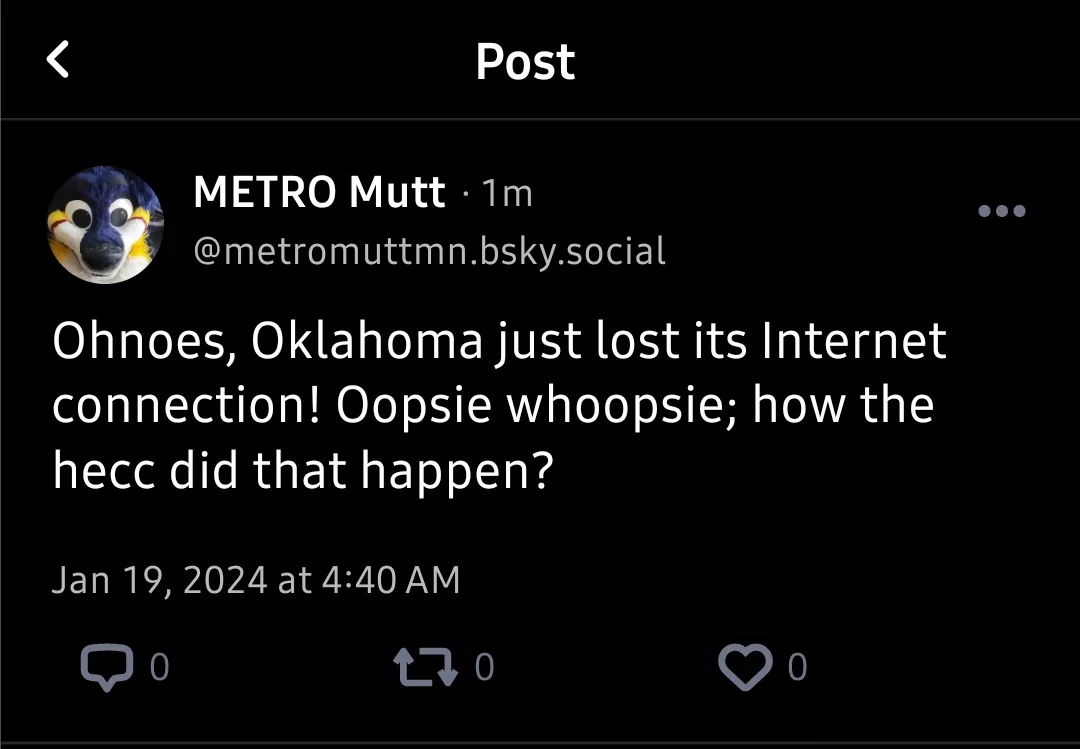The width and height of the screenshot is (1080, 749).
Task: Click the word Internet in the post
Action: (x=853, y=342)
